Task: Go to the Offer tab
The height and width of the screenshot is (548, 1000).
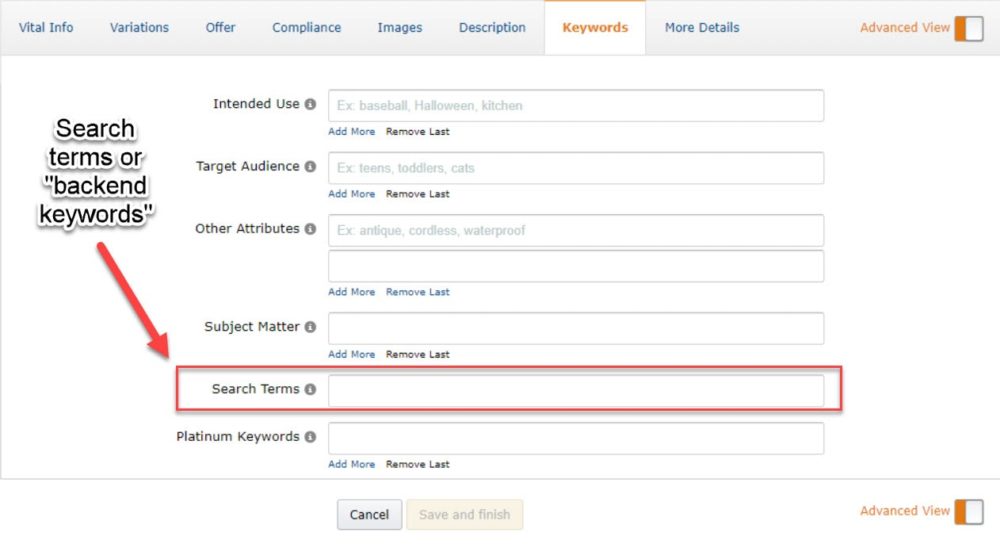Action: point(220,27)
